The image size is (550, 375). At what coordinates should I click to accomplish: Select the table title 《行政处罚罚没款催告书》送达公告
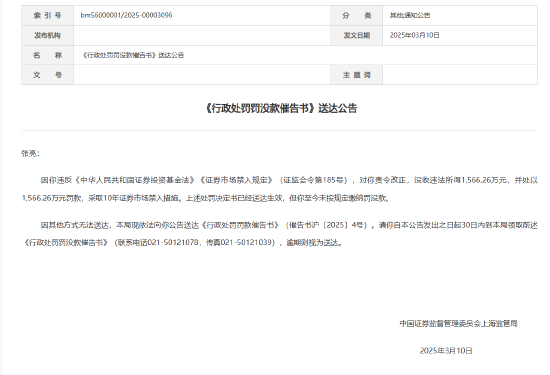pos(133,55)
